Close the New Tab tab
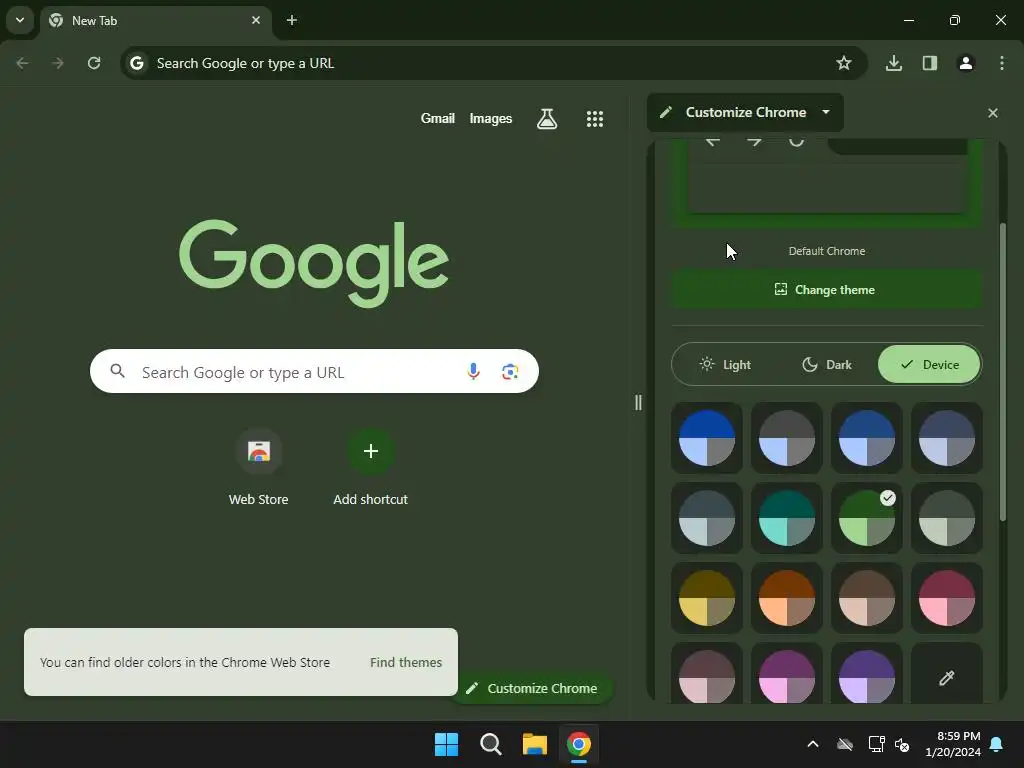 pos(256,20)
